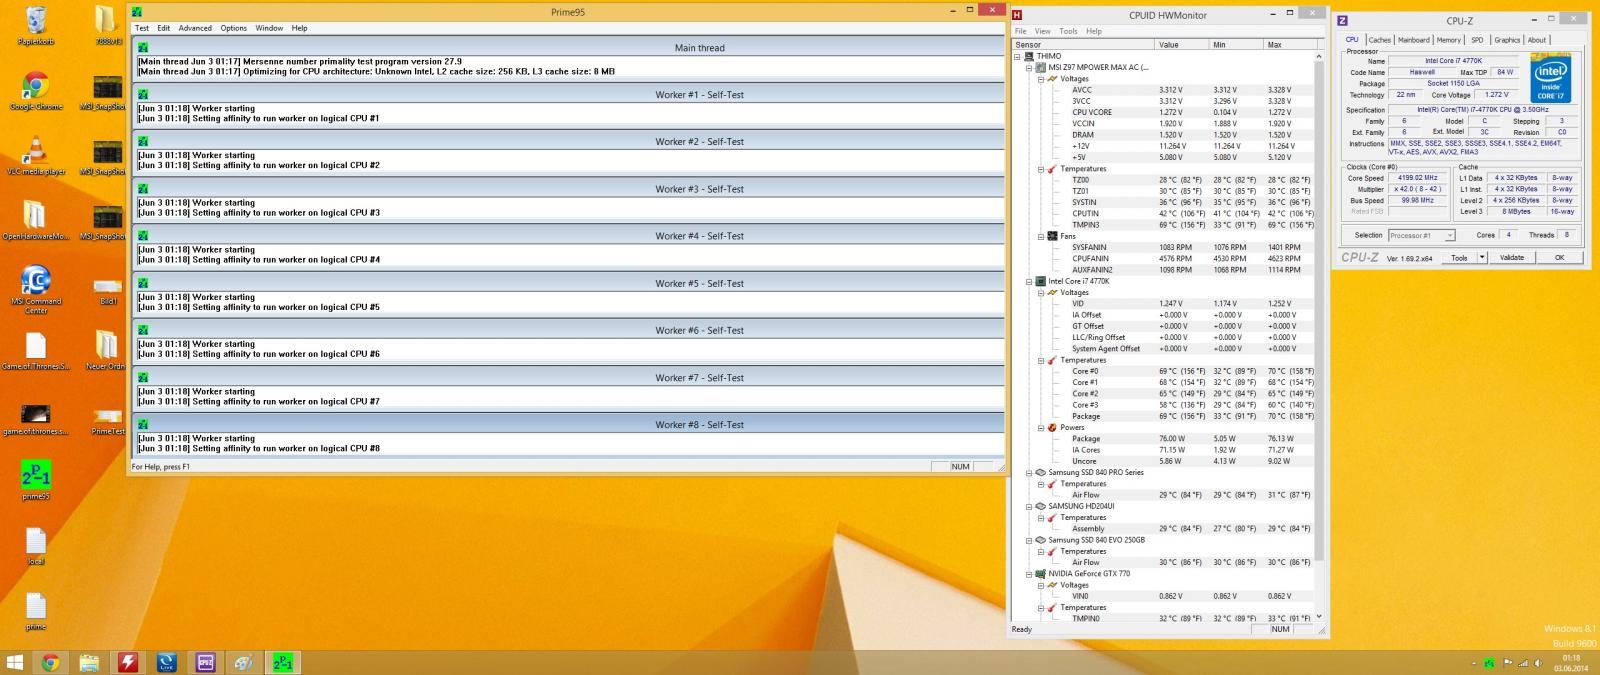Click the Prime95 title bar app icon
Image resolution: width=1600 pixels, height=675 pixels.
tap(137, 12)
